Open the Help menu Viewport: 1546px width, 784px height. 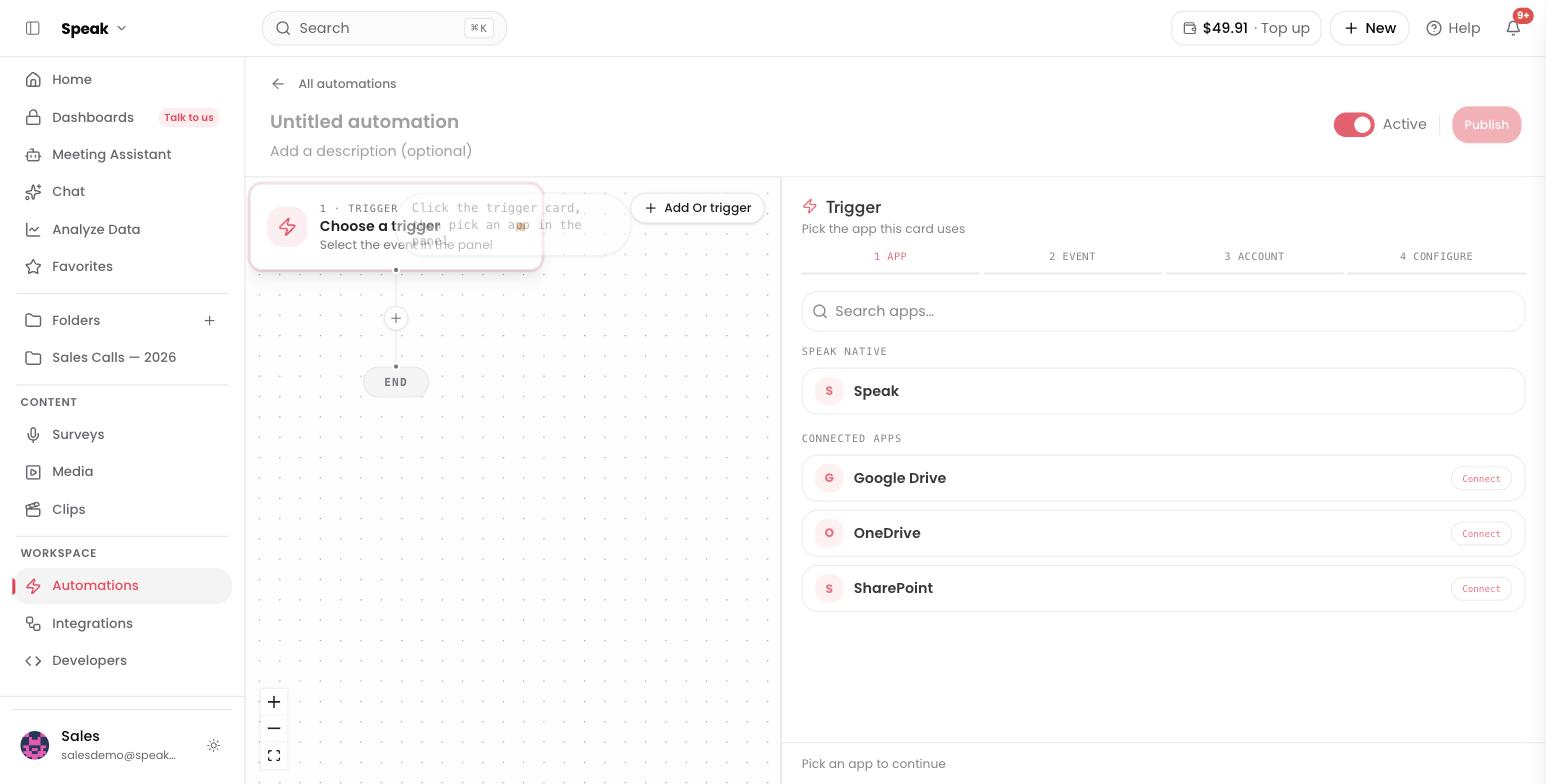(1453, 28)
